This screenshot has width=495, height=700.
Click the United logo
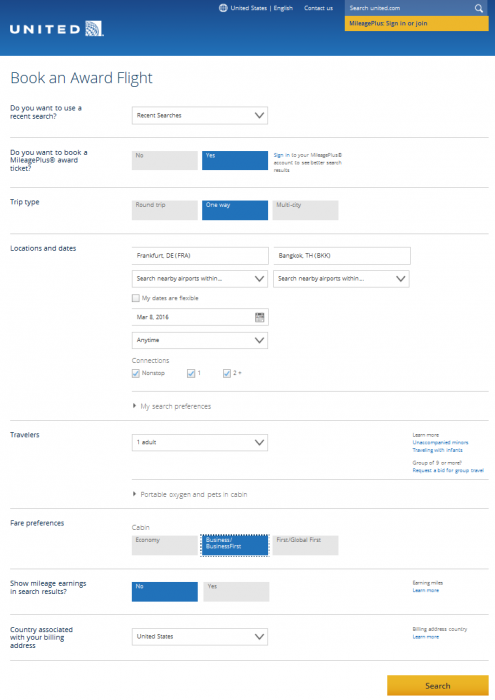[57, 29]
